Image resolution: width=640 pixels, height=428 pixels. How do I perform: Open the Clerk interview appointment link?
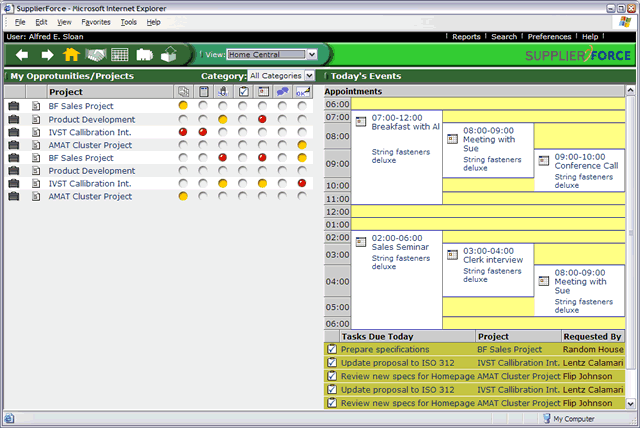493,260
